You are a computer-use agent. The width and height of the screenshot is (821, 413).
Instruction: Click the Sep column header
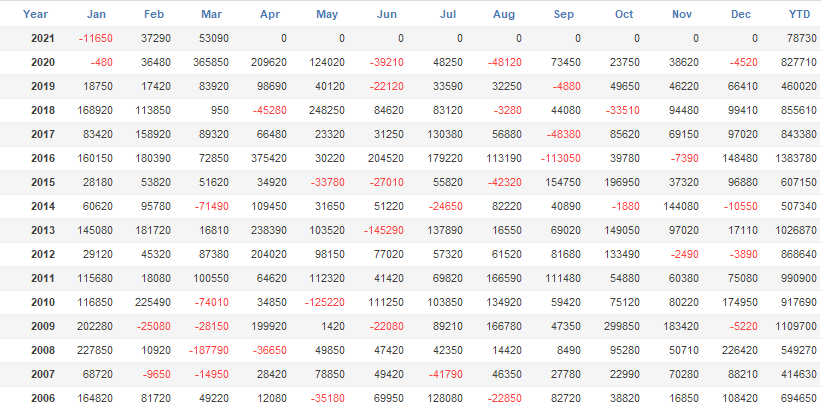pos(564,14)
